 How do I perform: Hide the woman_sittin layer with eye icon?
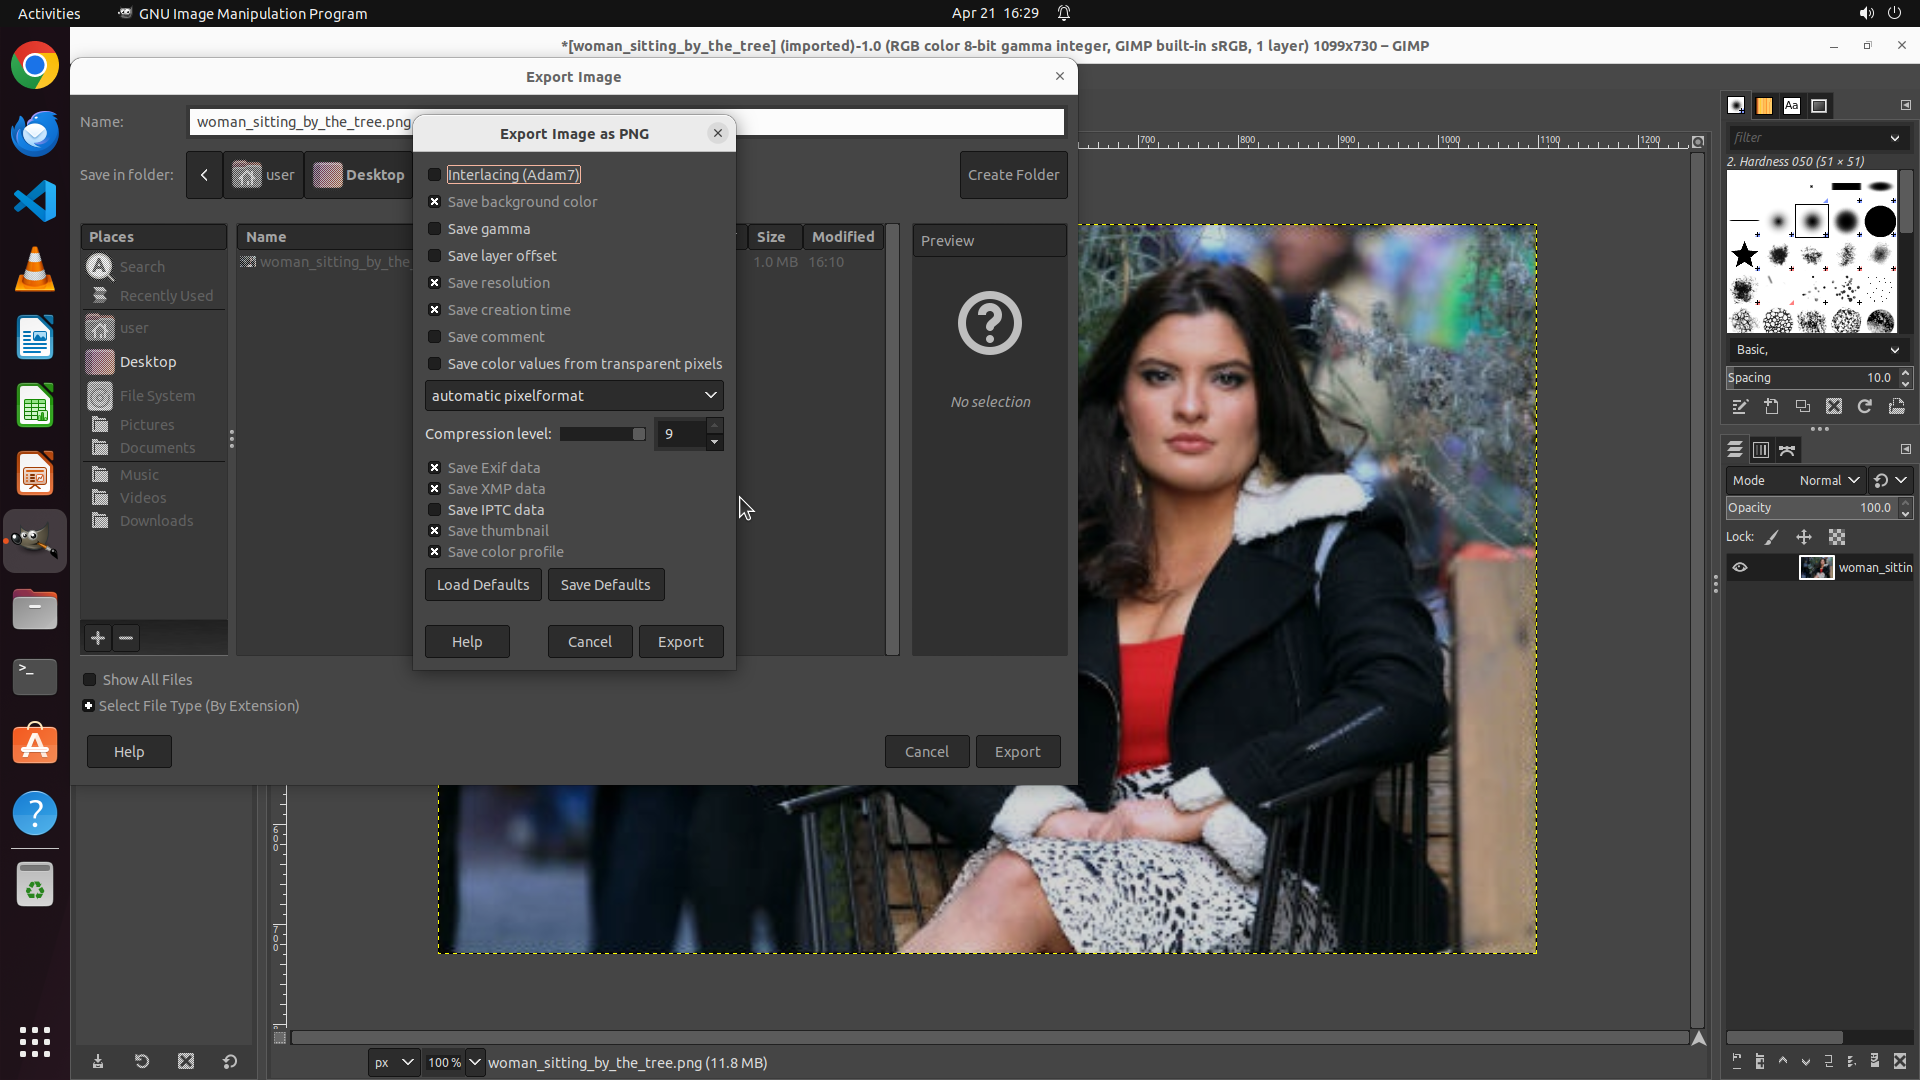(1740, 568)
